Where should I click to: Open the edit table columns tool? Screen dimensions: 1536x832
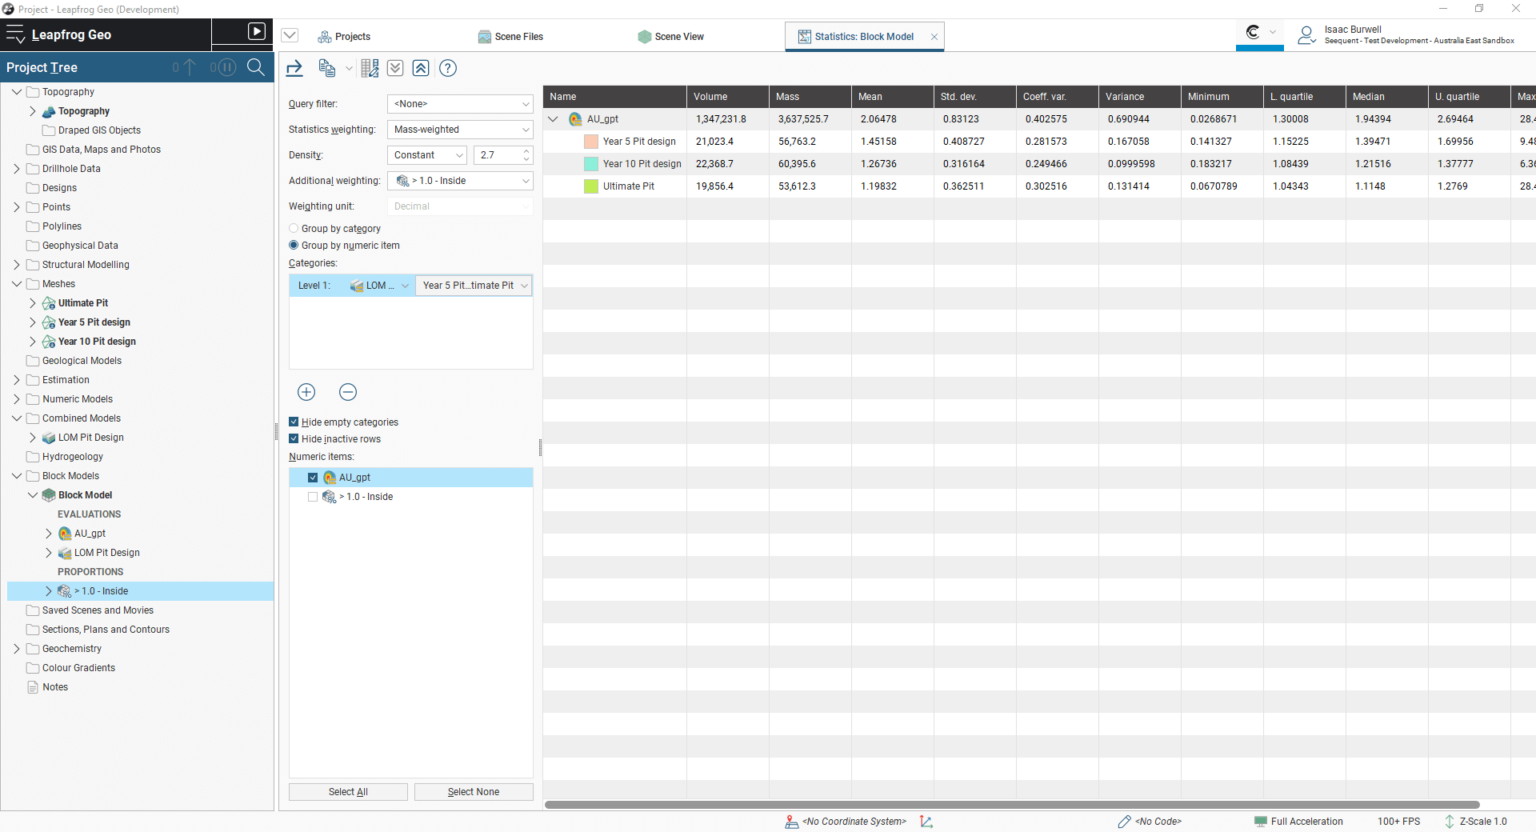coord(369,68)
